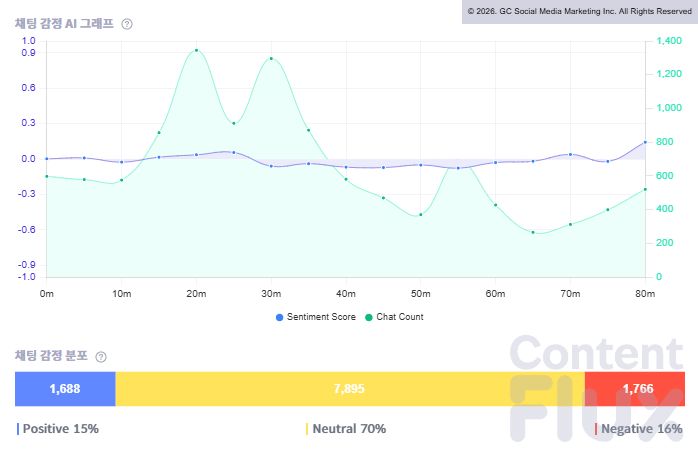Click the Chat Count point at 50m
This screenshot has height=457, width=698.
tap(421, 215)
